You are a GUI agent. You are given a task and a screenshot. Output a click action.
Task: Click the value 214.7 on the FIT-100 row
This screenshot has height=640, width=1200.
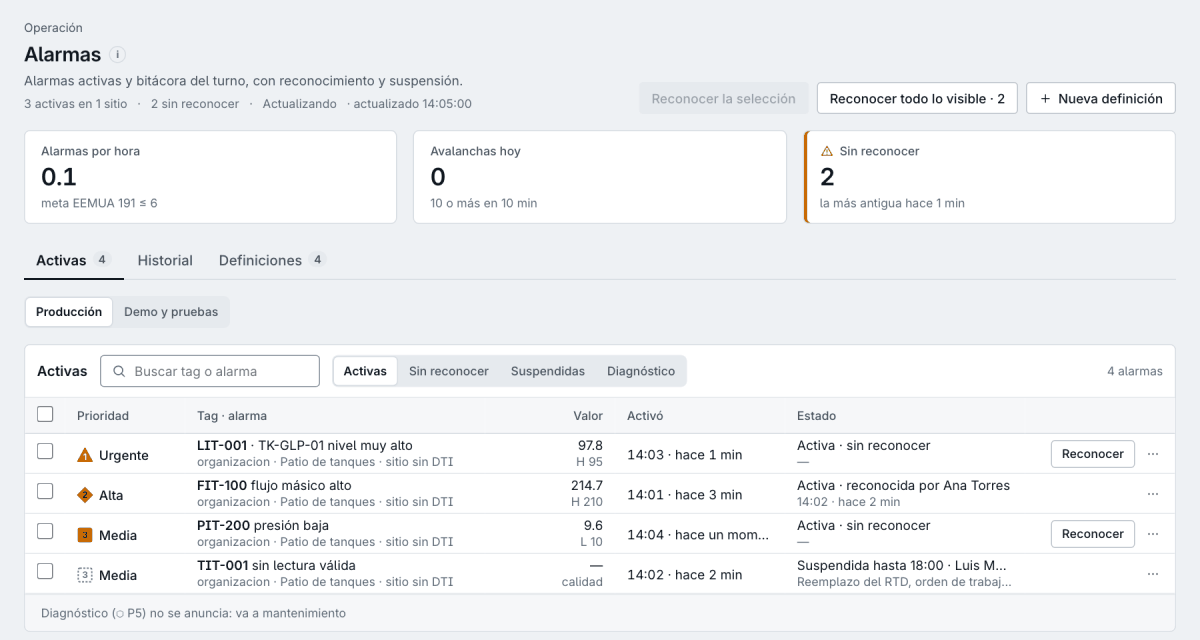point(585,485)
